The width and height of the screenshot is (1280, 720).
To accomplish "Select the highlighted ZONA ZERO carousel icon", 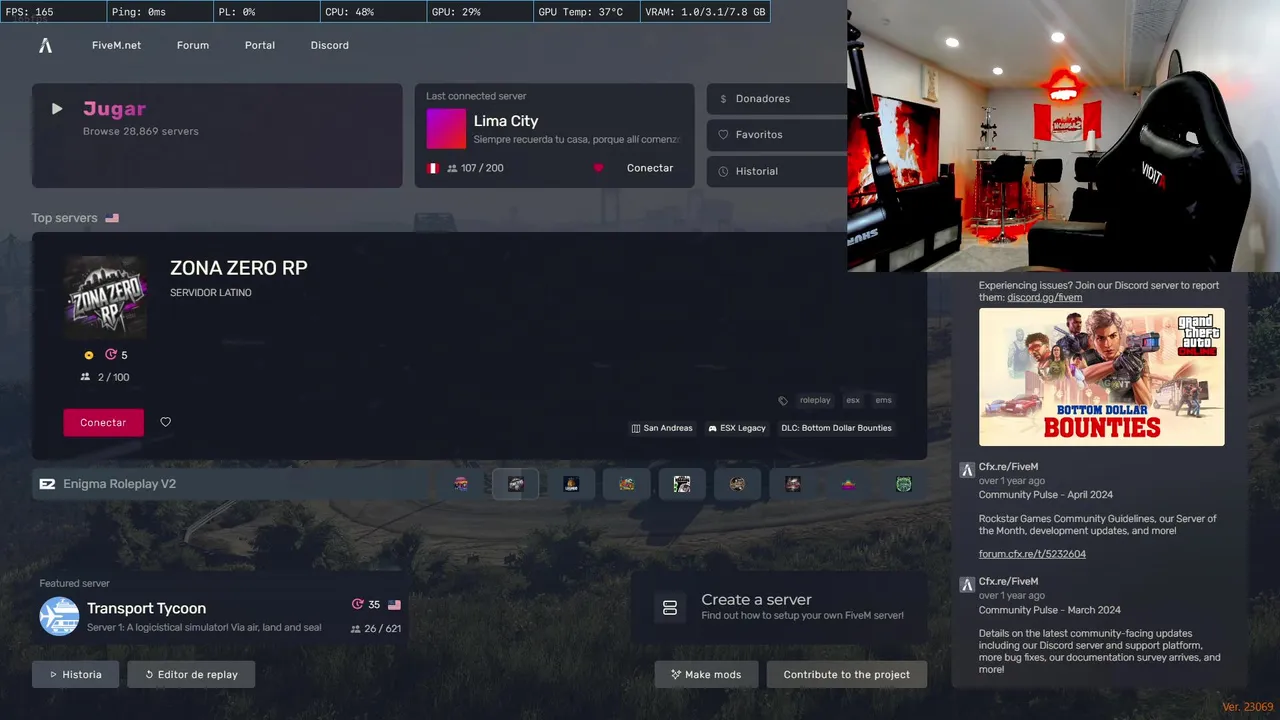I will point(516,484).
